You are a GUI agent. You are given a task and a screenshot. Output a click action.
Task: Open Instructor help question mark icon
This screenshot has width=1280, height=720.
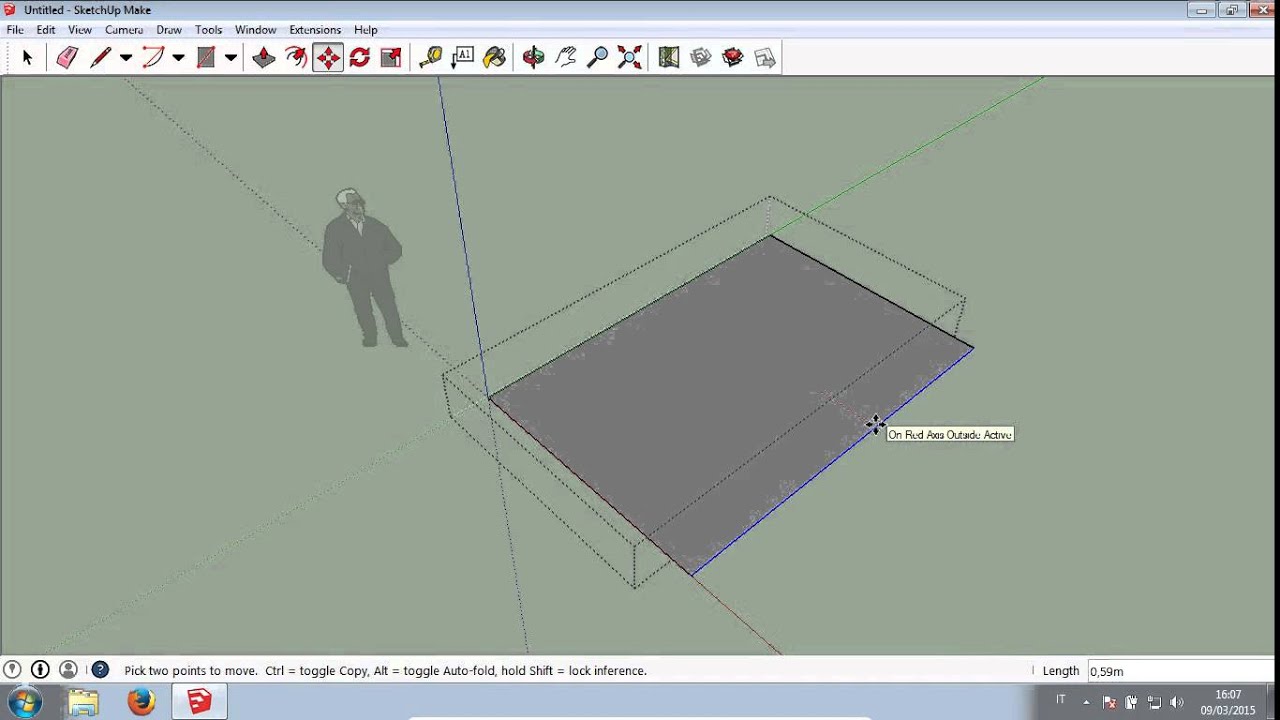[x=100, y=670]
